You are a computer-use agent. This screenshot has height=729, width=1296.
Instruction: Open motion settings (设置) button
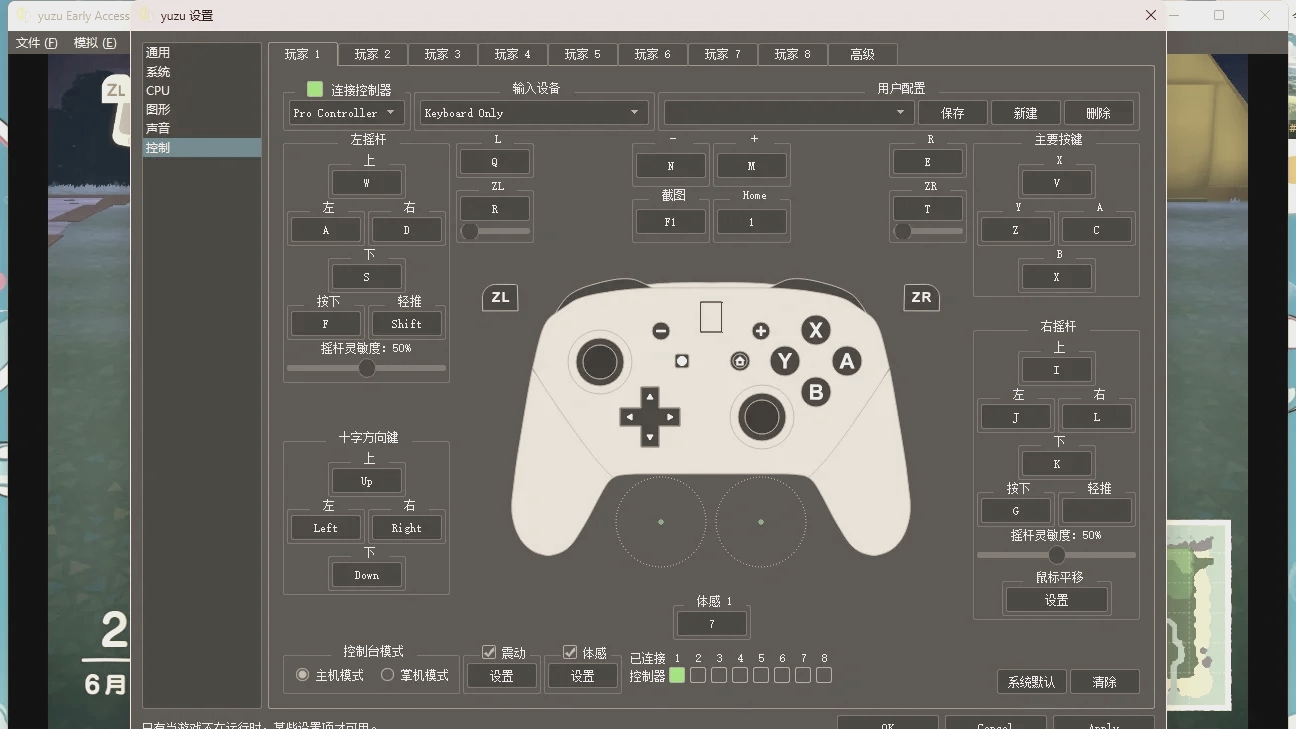(x=582, y=676)
